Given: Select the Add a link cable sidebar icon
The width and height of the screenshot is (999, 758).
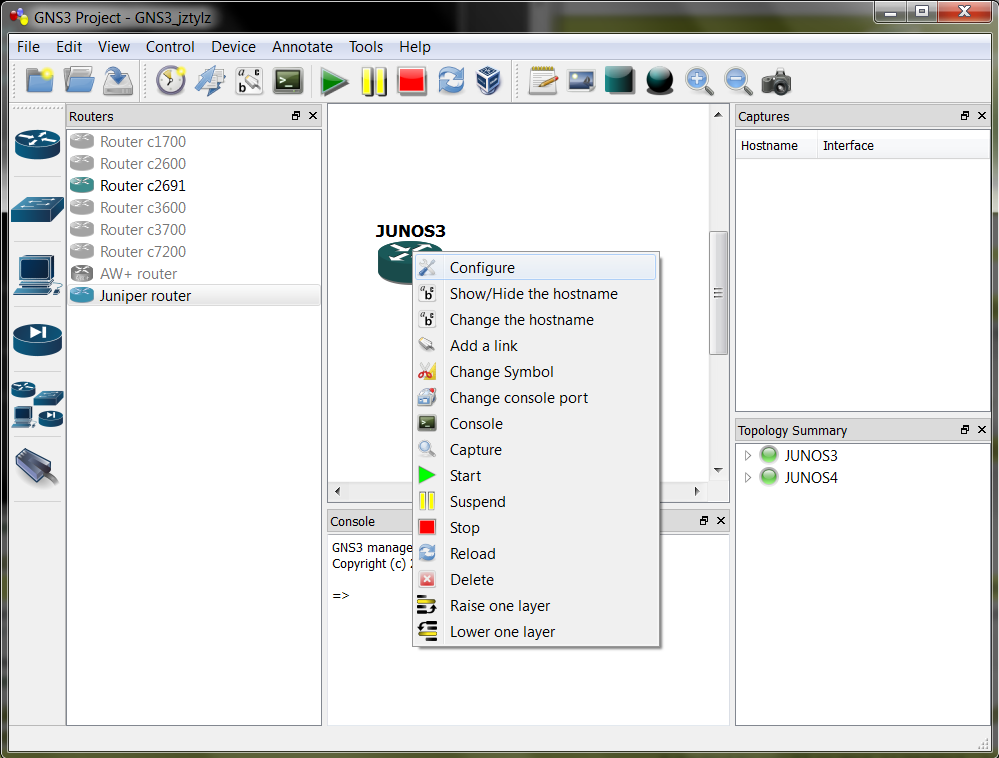Looking at the screenshot, I should 38,468.
